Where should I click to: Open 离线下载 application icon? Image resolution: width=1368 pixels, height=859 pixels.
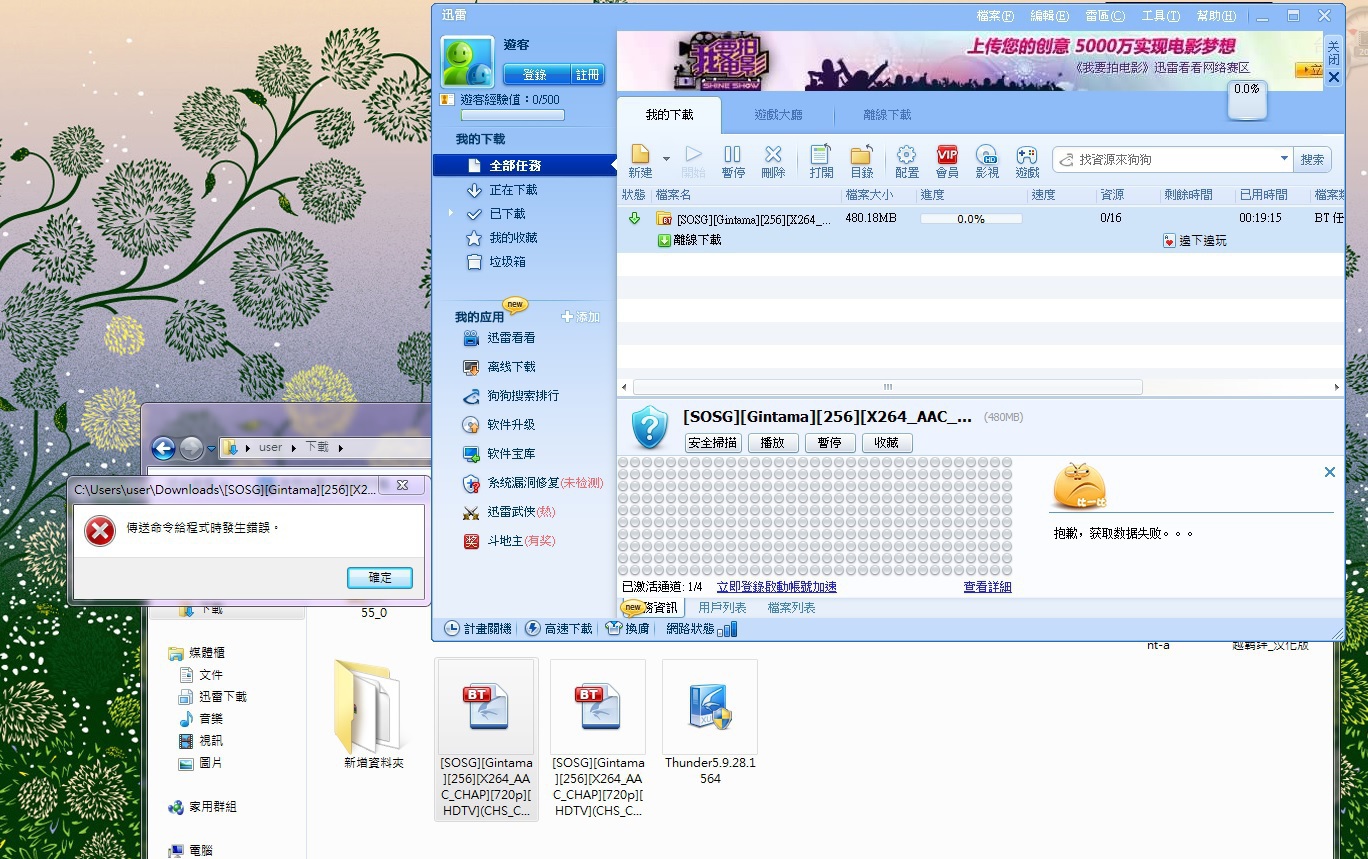point(471,367)
